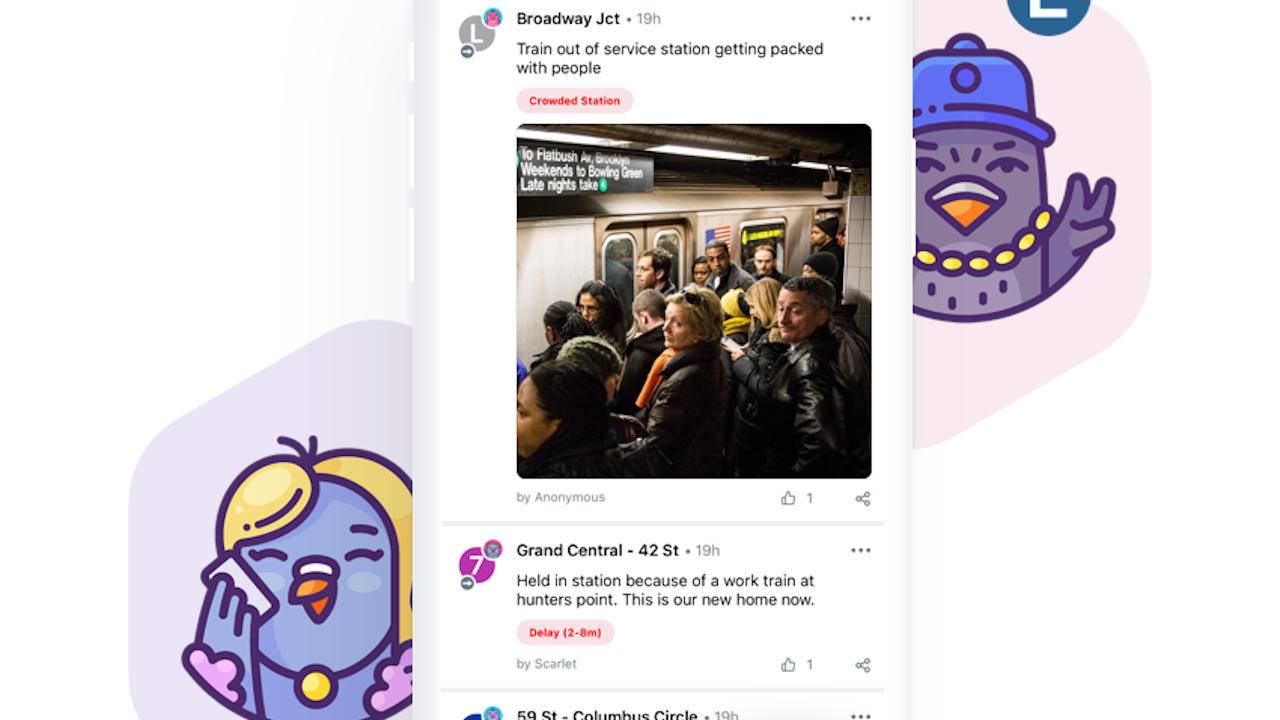Screen dimensions: 1280x720
Task: Tap the 'by Scarlet' author label
Action: [x=547, y=665]
